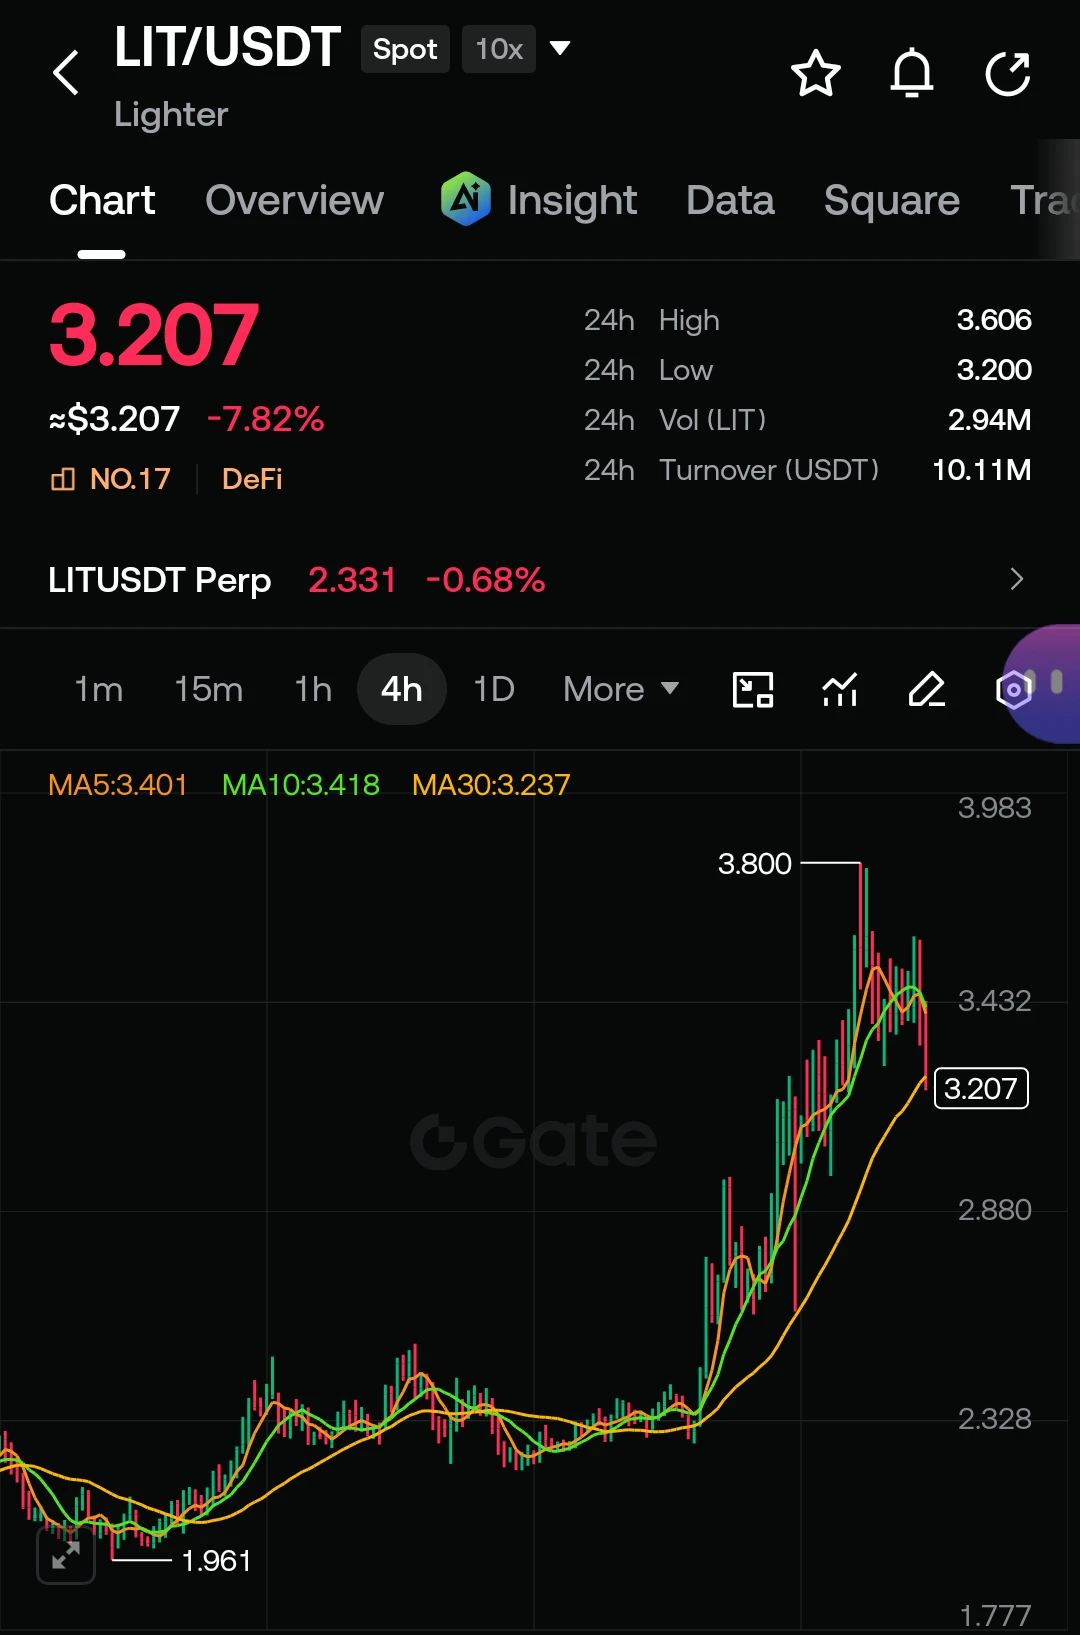Open the LITUSDT Perp row
The image size is (1080, 1635).
540,579
